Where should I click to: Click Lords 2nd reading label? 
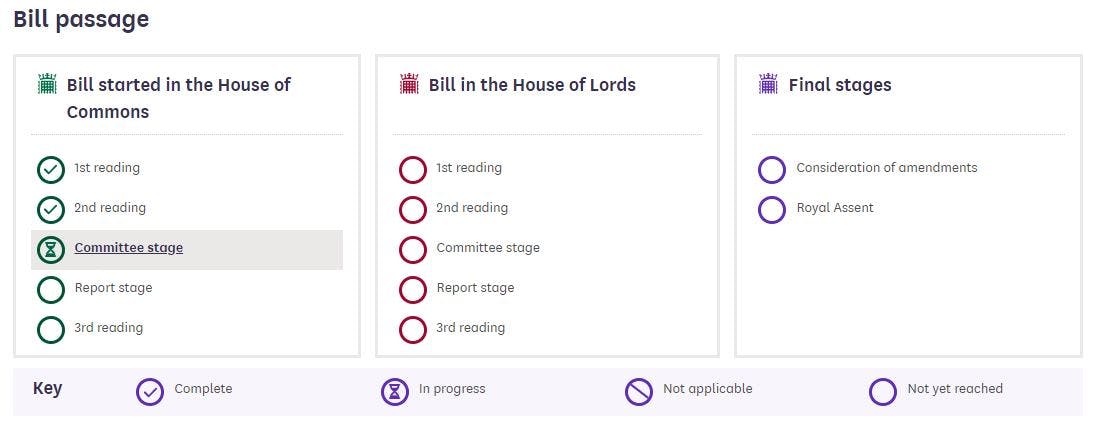[x=471, y=208]
